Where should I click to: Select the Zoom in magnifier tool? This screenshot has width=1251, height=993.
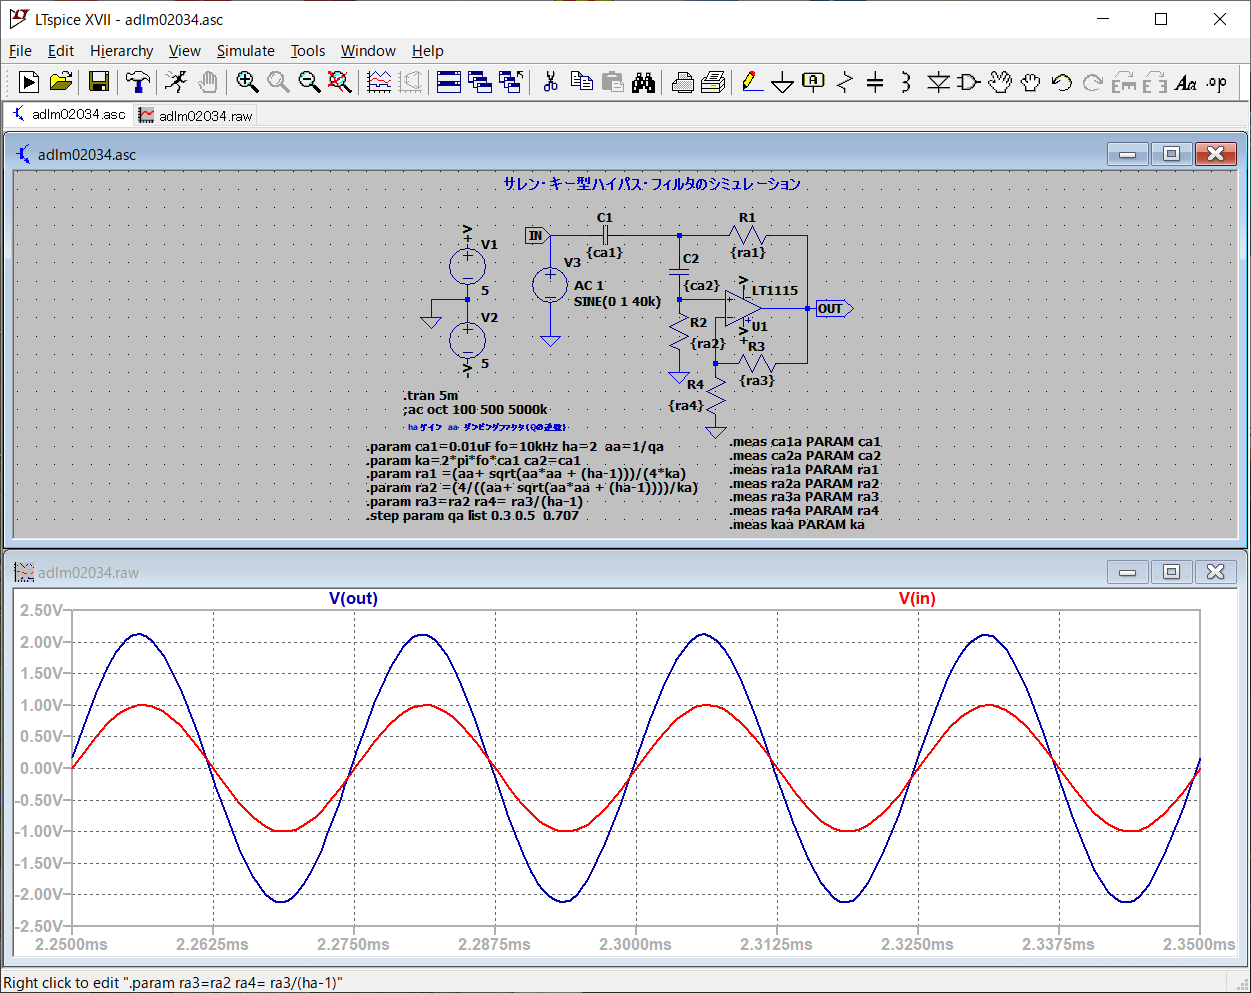[247, 82]
